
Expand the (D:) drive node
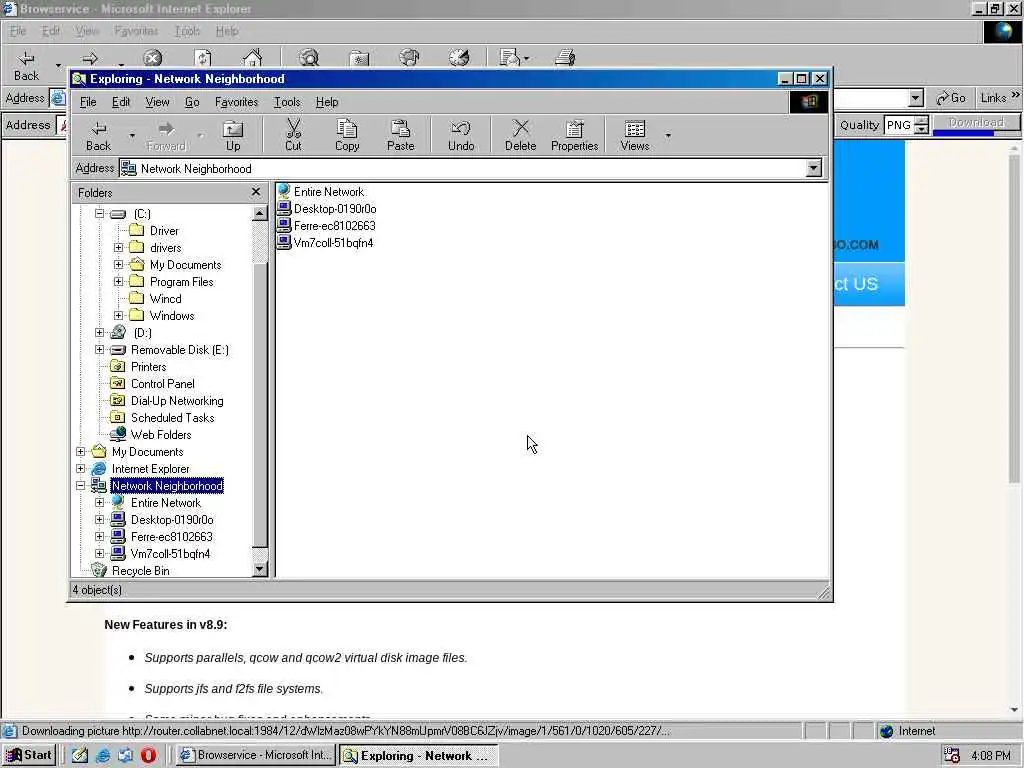pyautogui.click(x=99, y=332)
